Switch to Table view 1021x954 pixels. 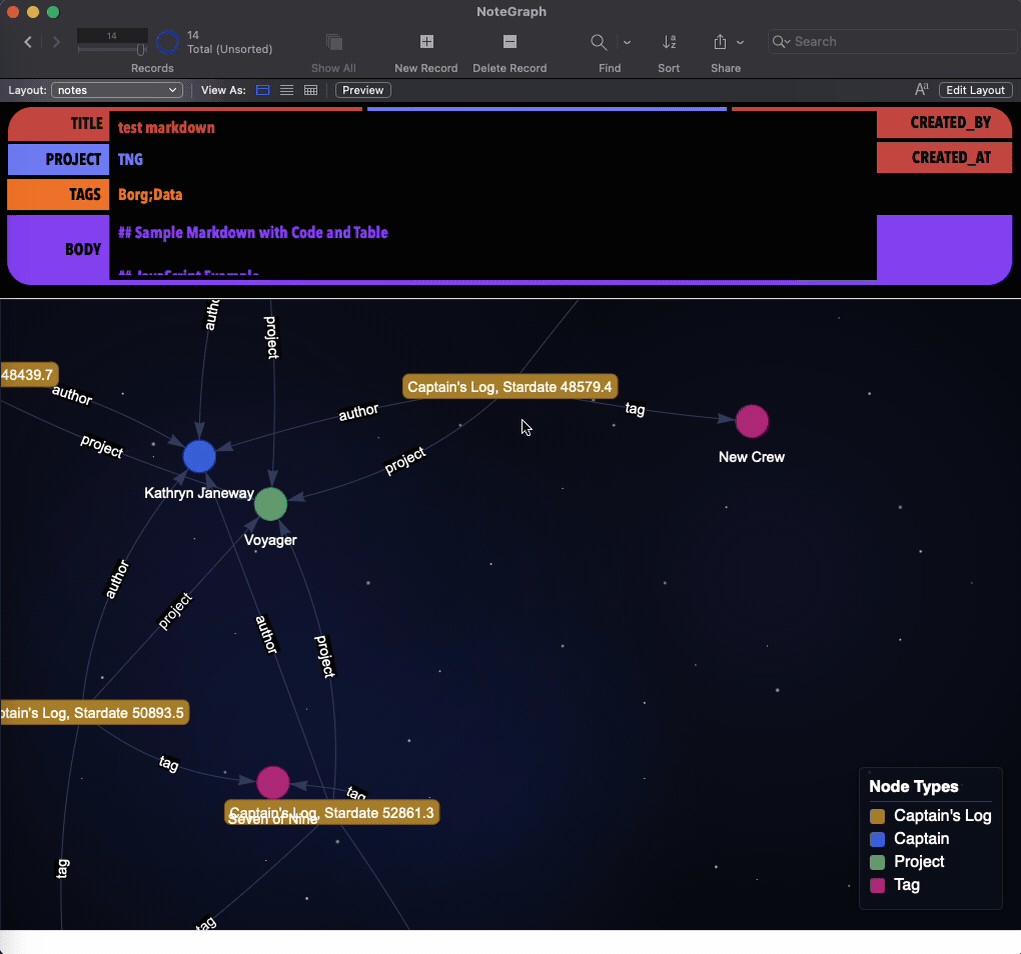[x=311, y=90]
